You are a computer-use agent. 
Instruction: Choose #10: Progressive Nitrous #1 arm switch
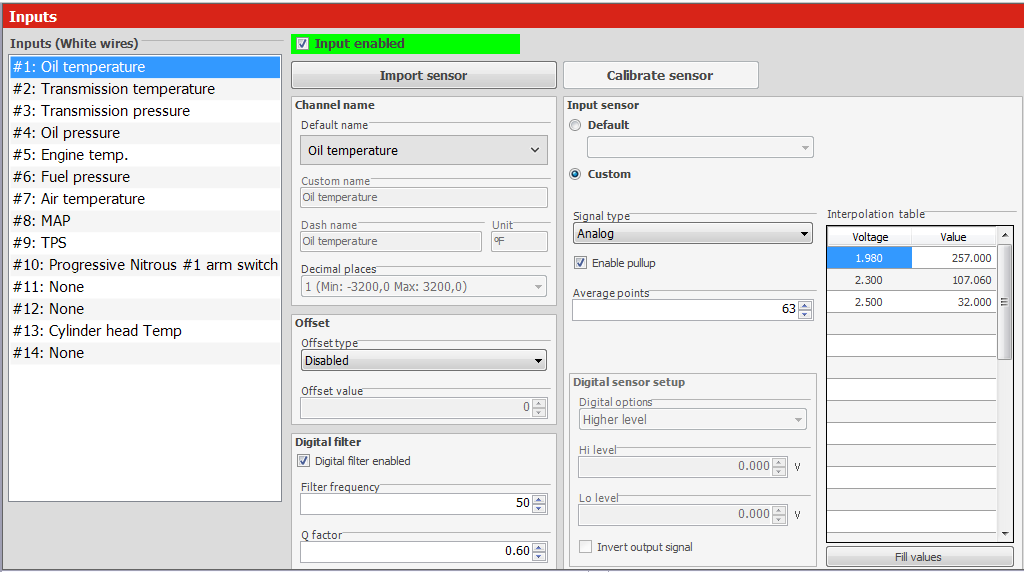(x=145, y=265)
